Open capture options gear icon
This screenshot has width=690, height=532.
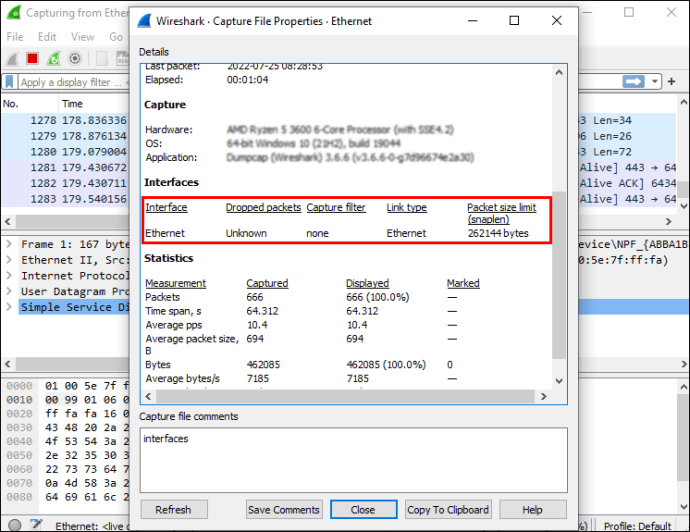[x=75, y=59]
